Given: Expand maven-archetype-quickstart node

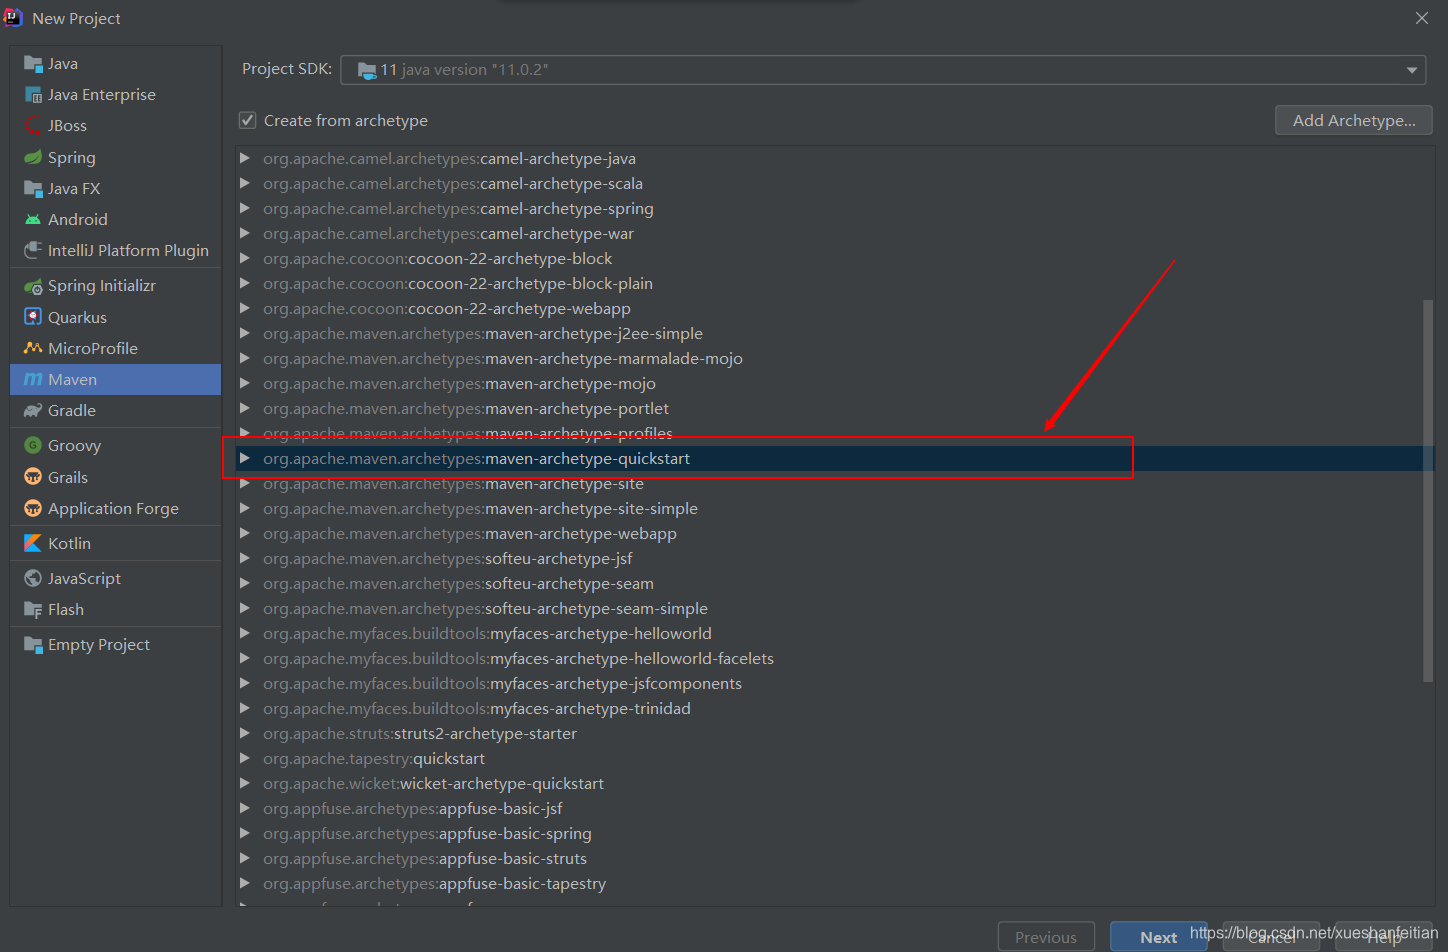Looking at the screenshot, I should 245,458.
